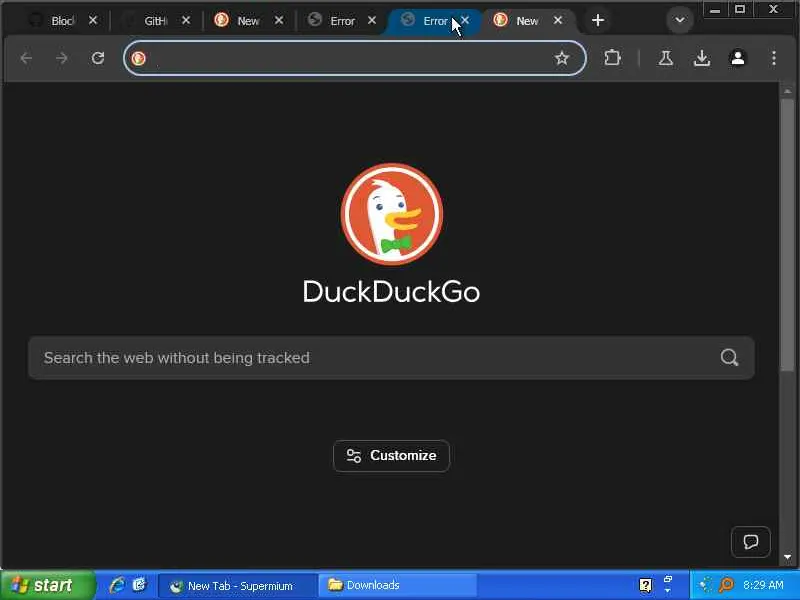Go back to the previous page
The image size is (800, 600).
click(27, 58)
